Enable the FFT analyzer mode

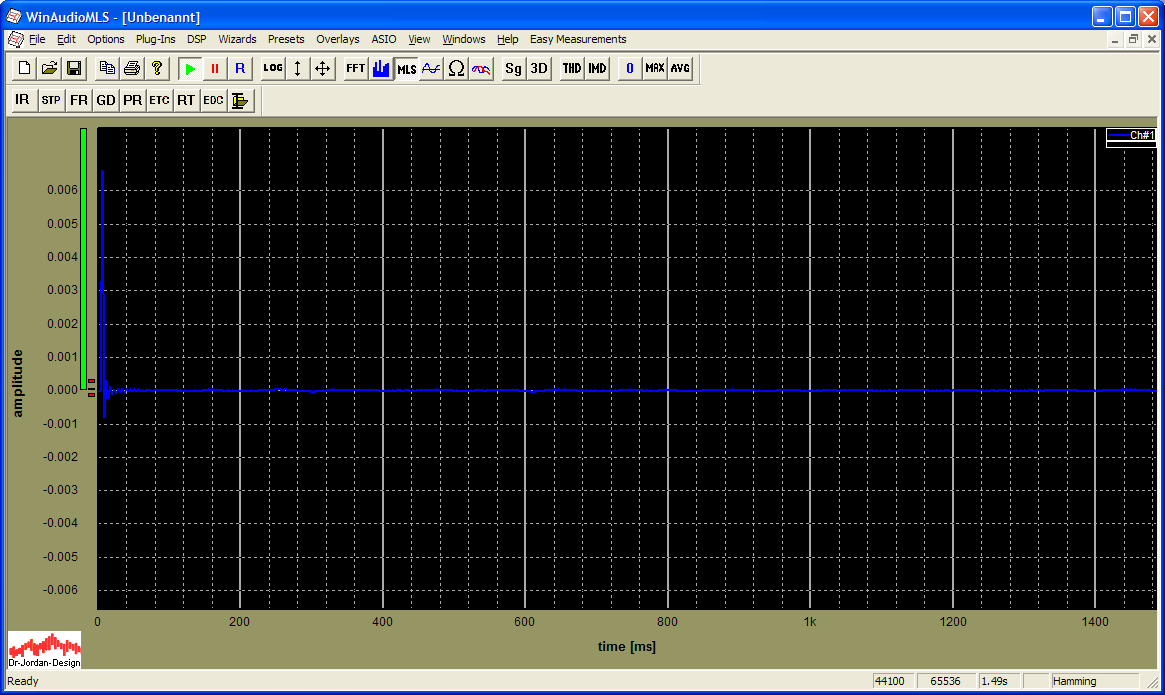coord(355,69)
